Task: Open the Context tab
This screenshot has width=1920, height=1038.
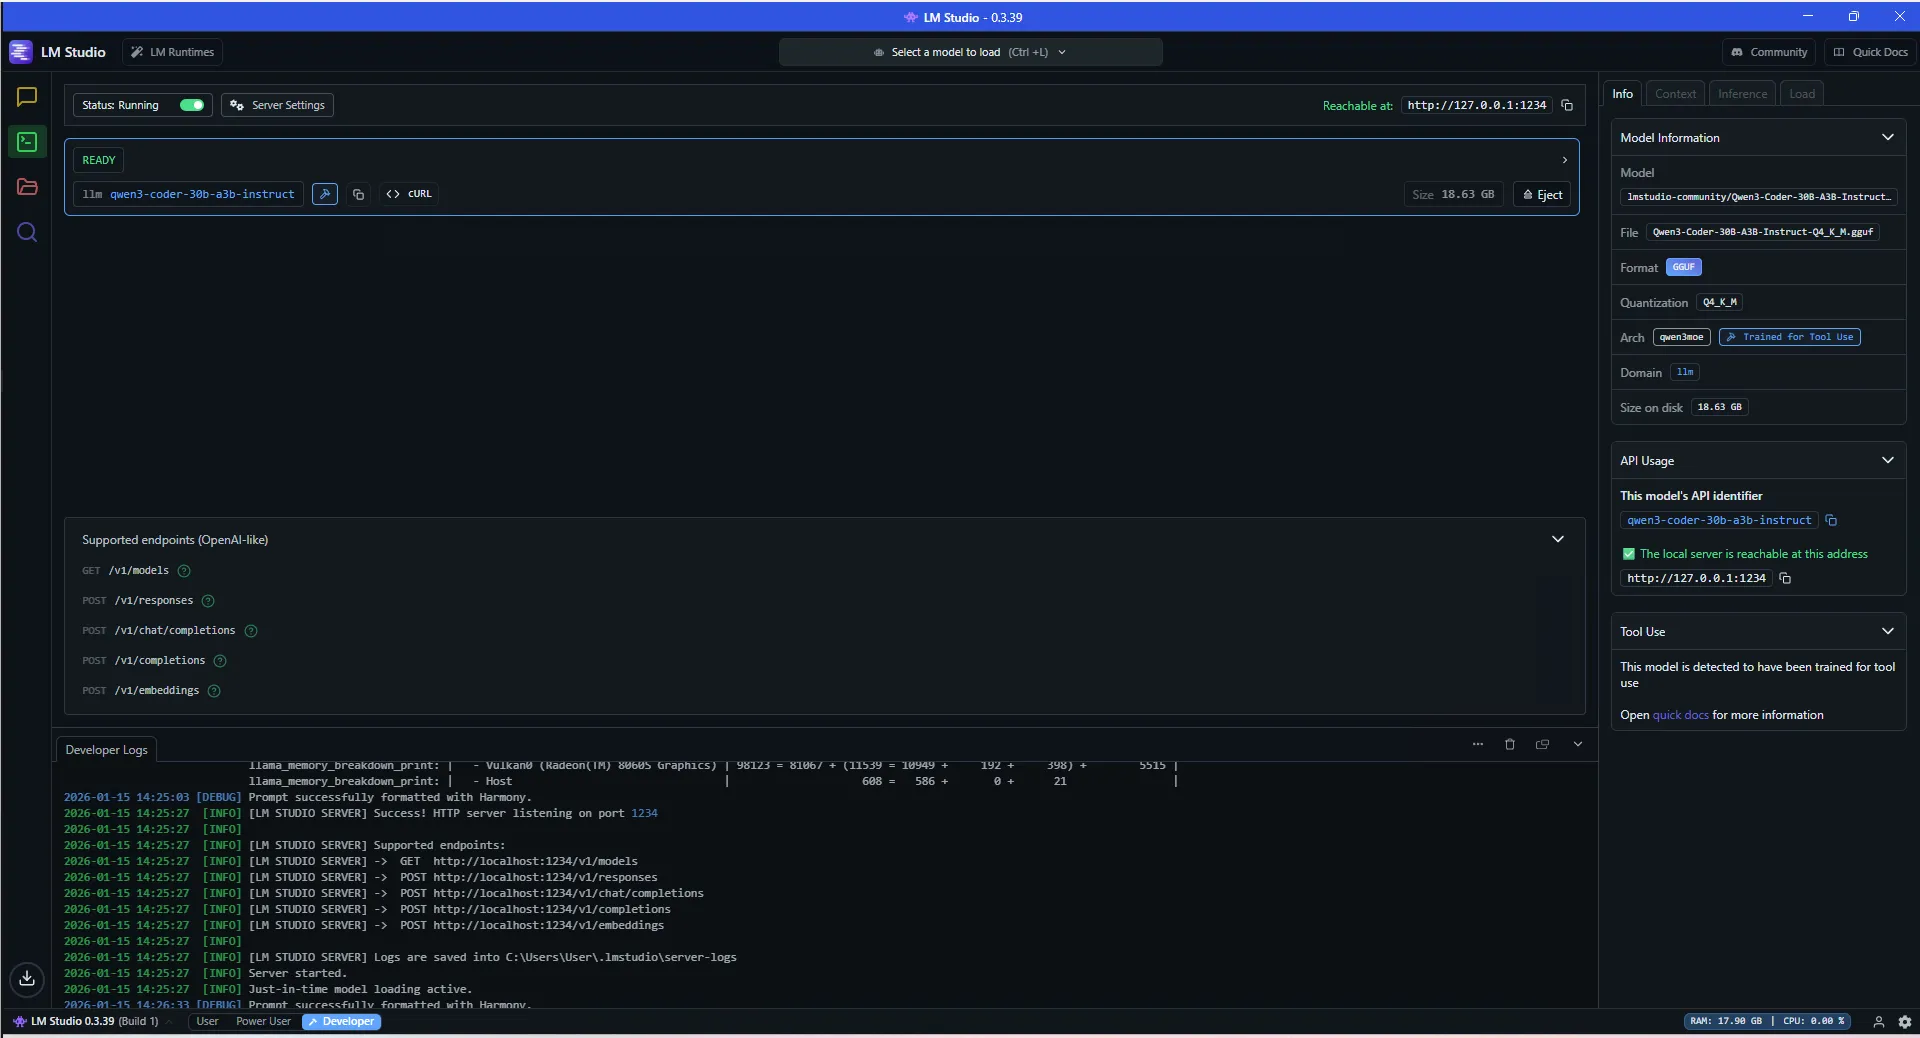Action: coord(1676,93)
